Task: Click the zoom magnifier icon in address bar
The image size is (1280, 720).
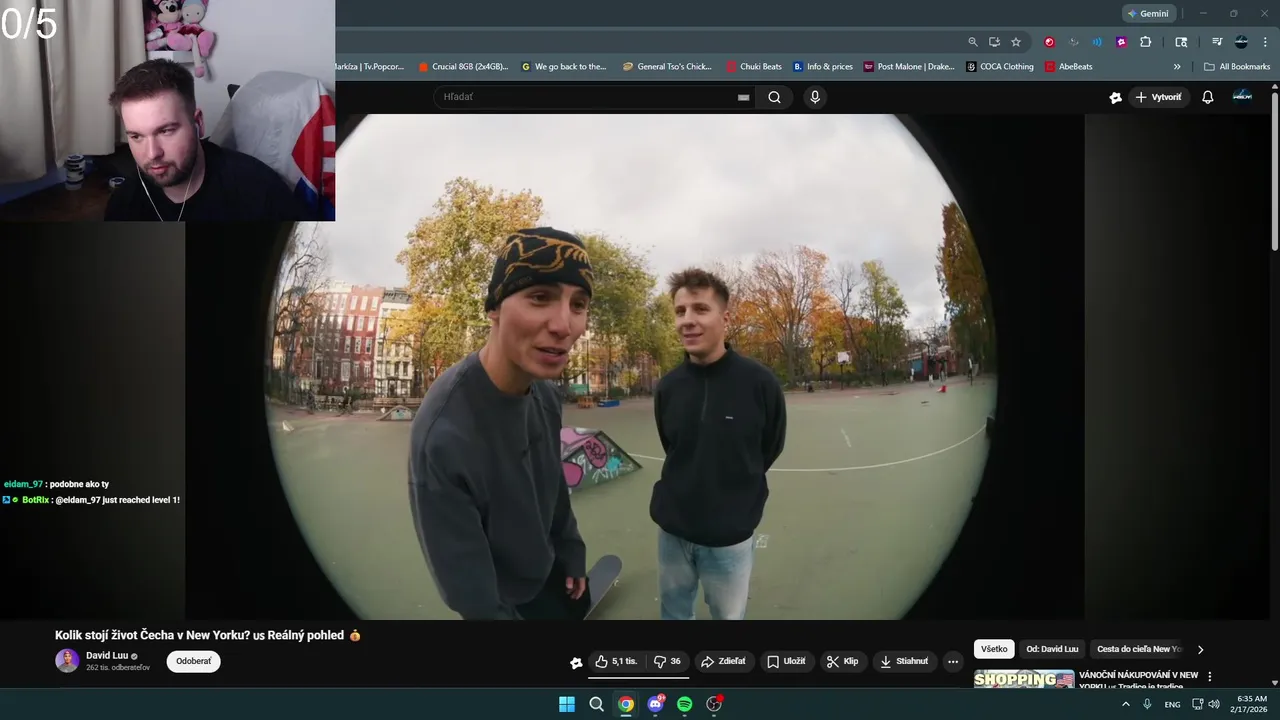Action: (x=972, y=42)
